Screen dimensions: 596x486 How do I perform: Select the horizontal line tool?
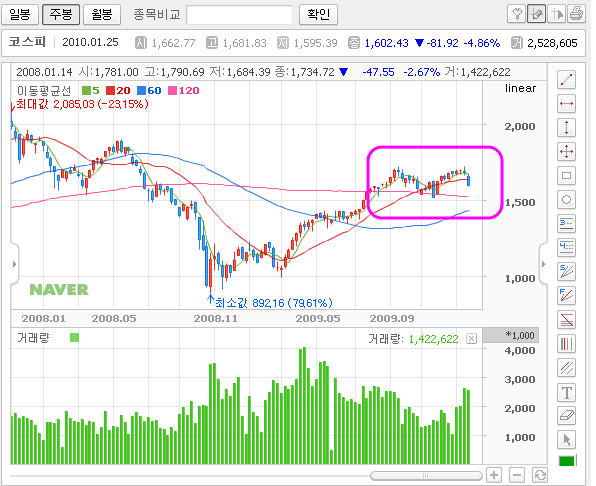(566, 104)
